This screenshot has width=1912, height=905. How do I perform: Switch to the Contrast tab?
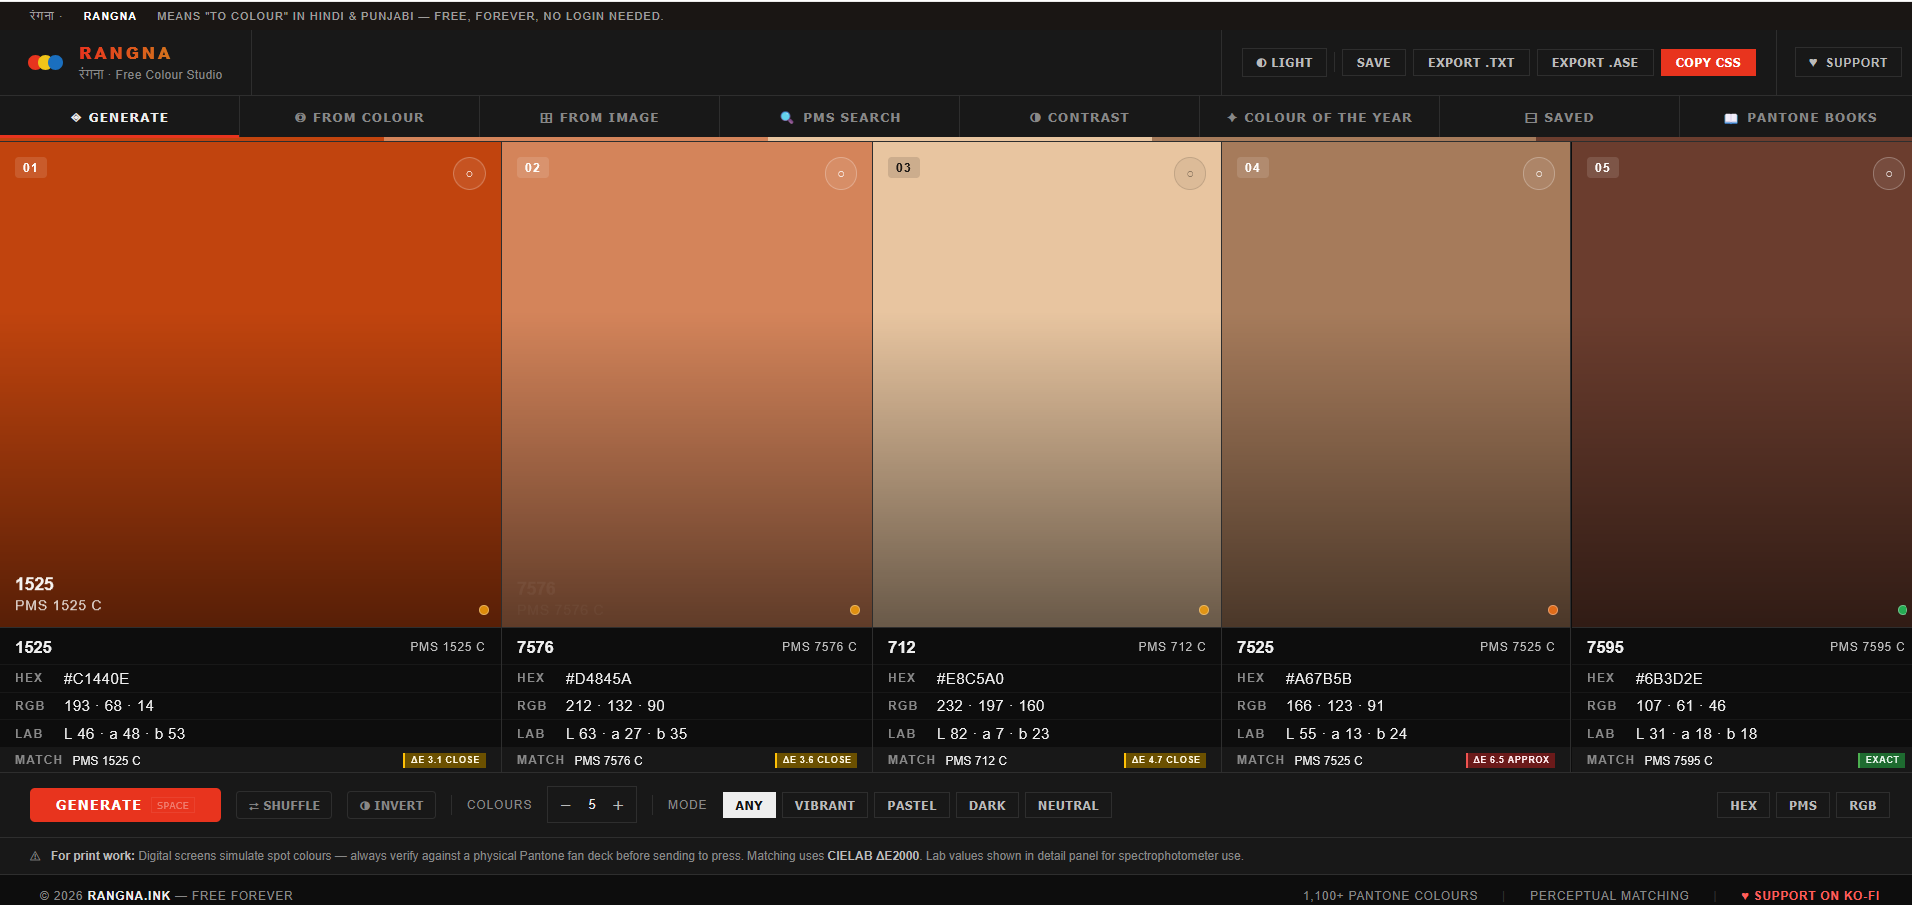1079,118
